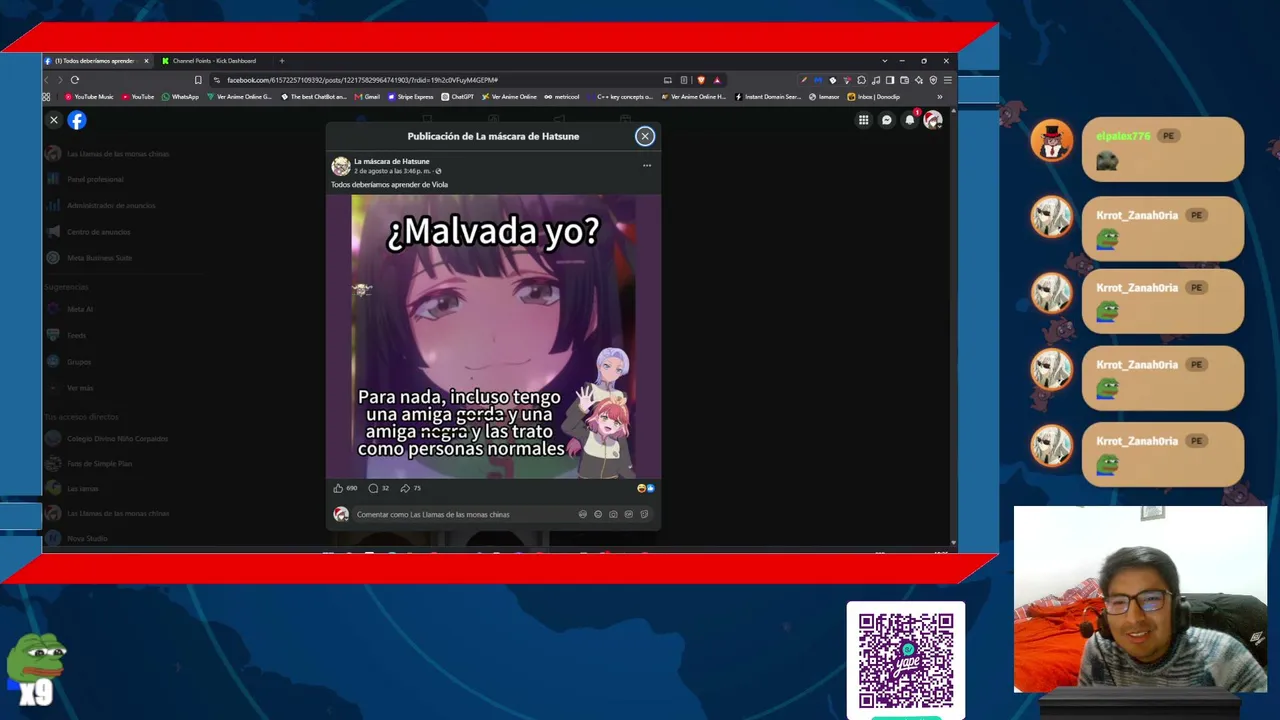Close the Publicación de La máscara de Hatsune dialog

tap(645, 136)
